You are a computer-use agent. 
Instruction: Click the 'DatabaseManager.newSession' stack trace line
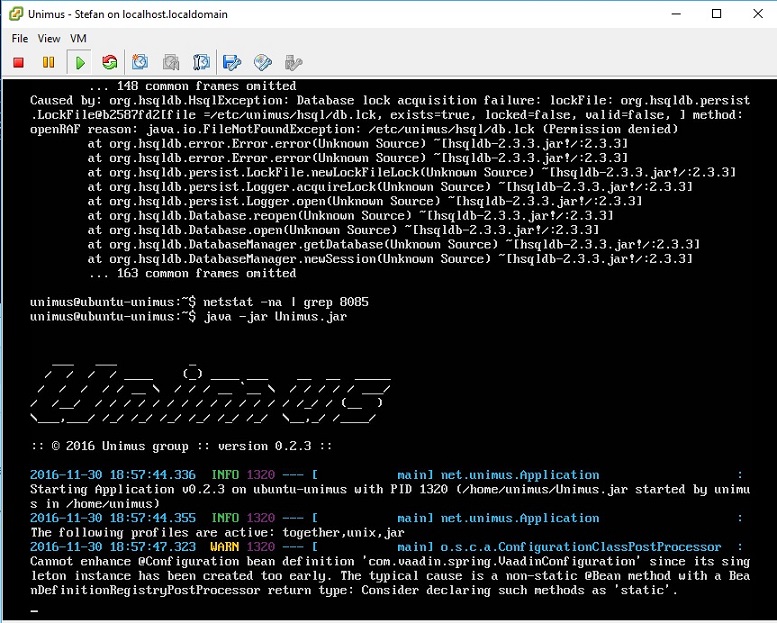(x=390, y=258)
